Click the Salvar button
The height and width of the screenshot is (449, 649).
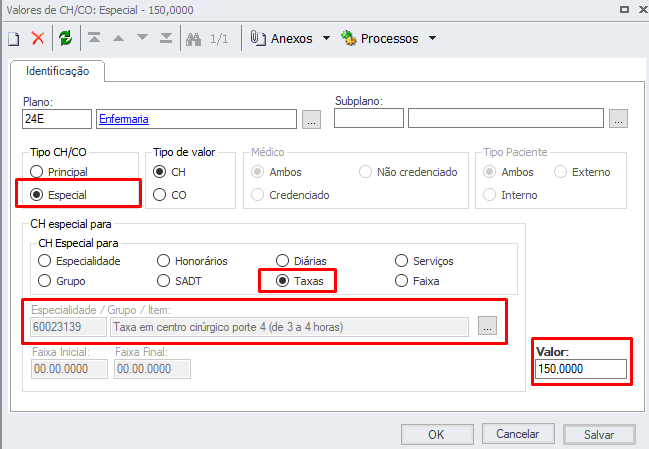coord(599,435)
